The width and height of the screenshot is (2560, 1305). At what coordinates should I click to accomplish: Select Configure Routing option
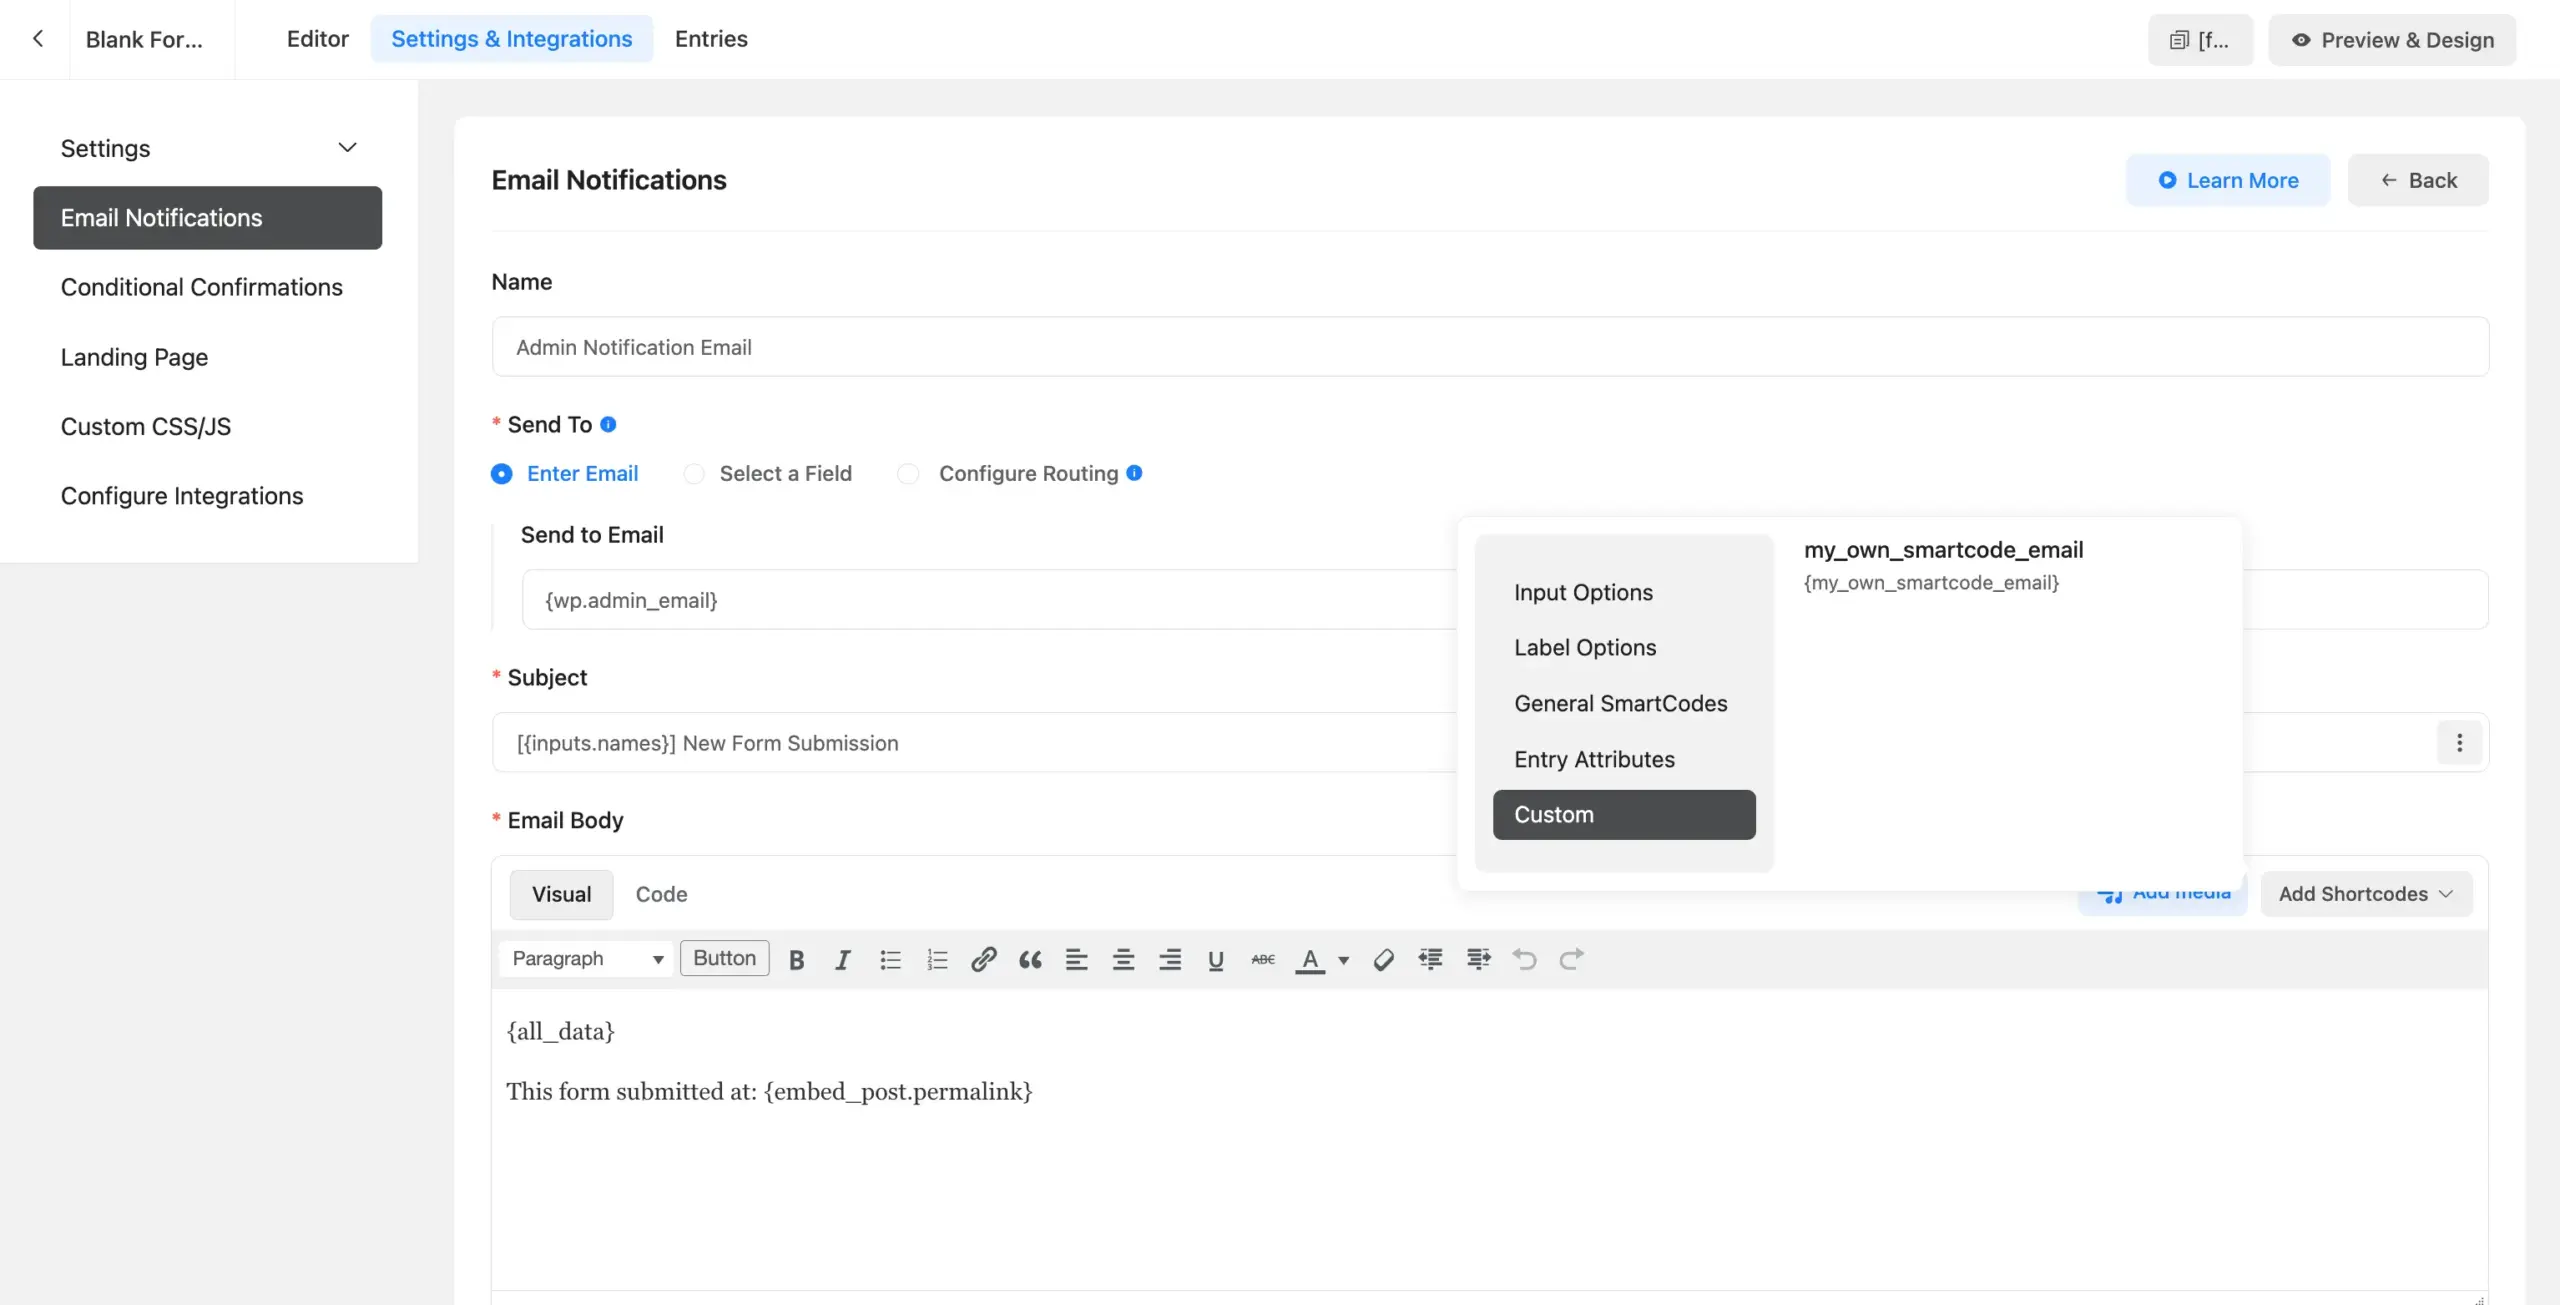coord(908,473)
